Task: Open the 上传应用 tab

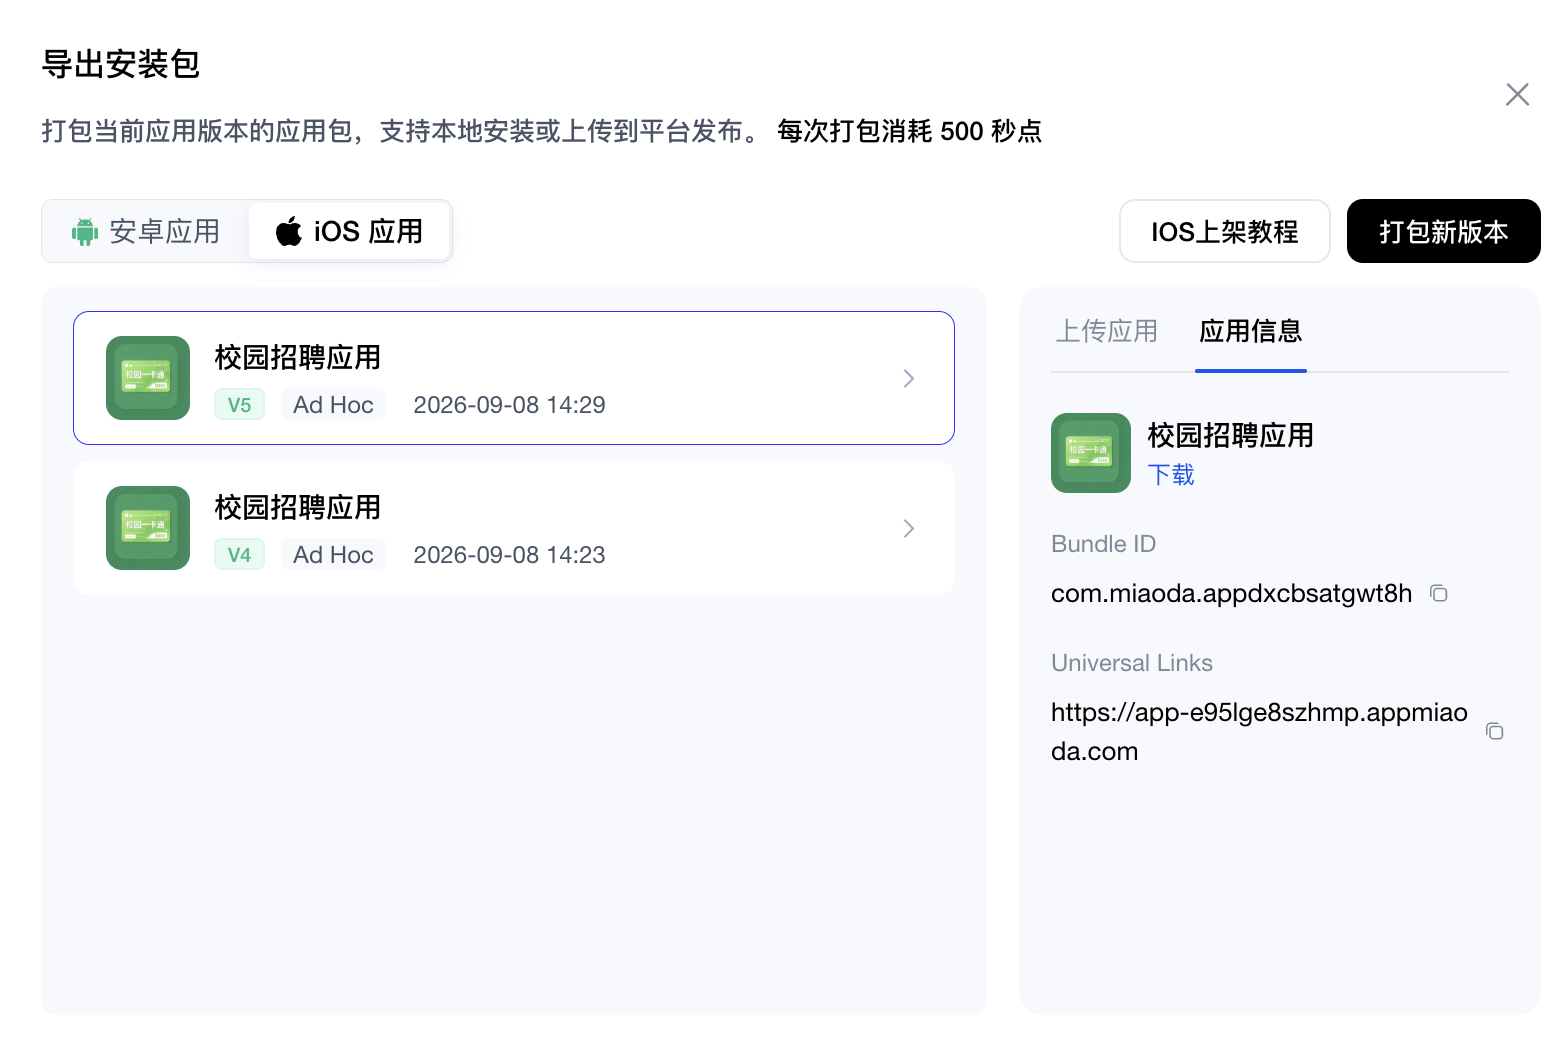Action: tap(1106, 331)
